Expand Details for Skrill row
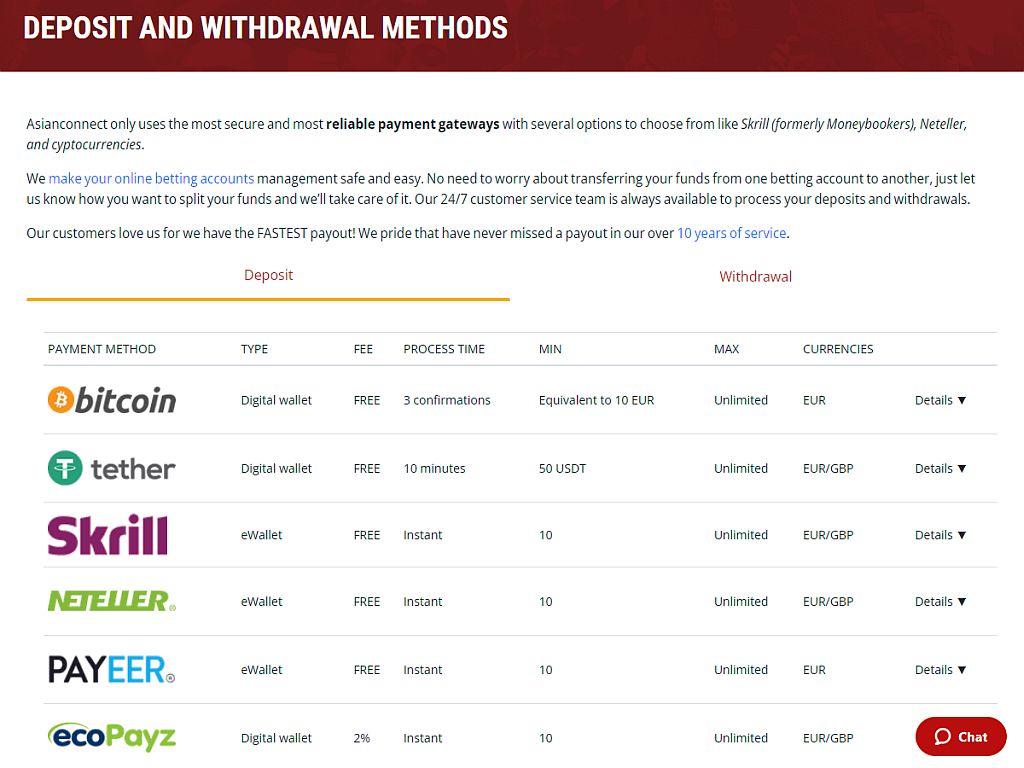The height and width of the screenshot is (768, 1024). (x=940, y=535)
